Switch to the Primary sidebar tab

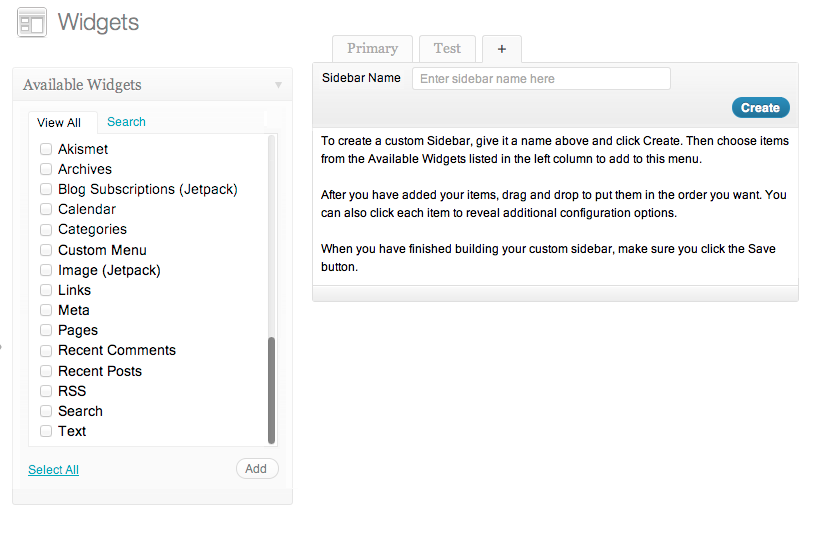point(372,49)
